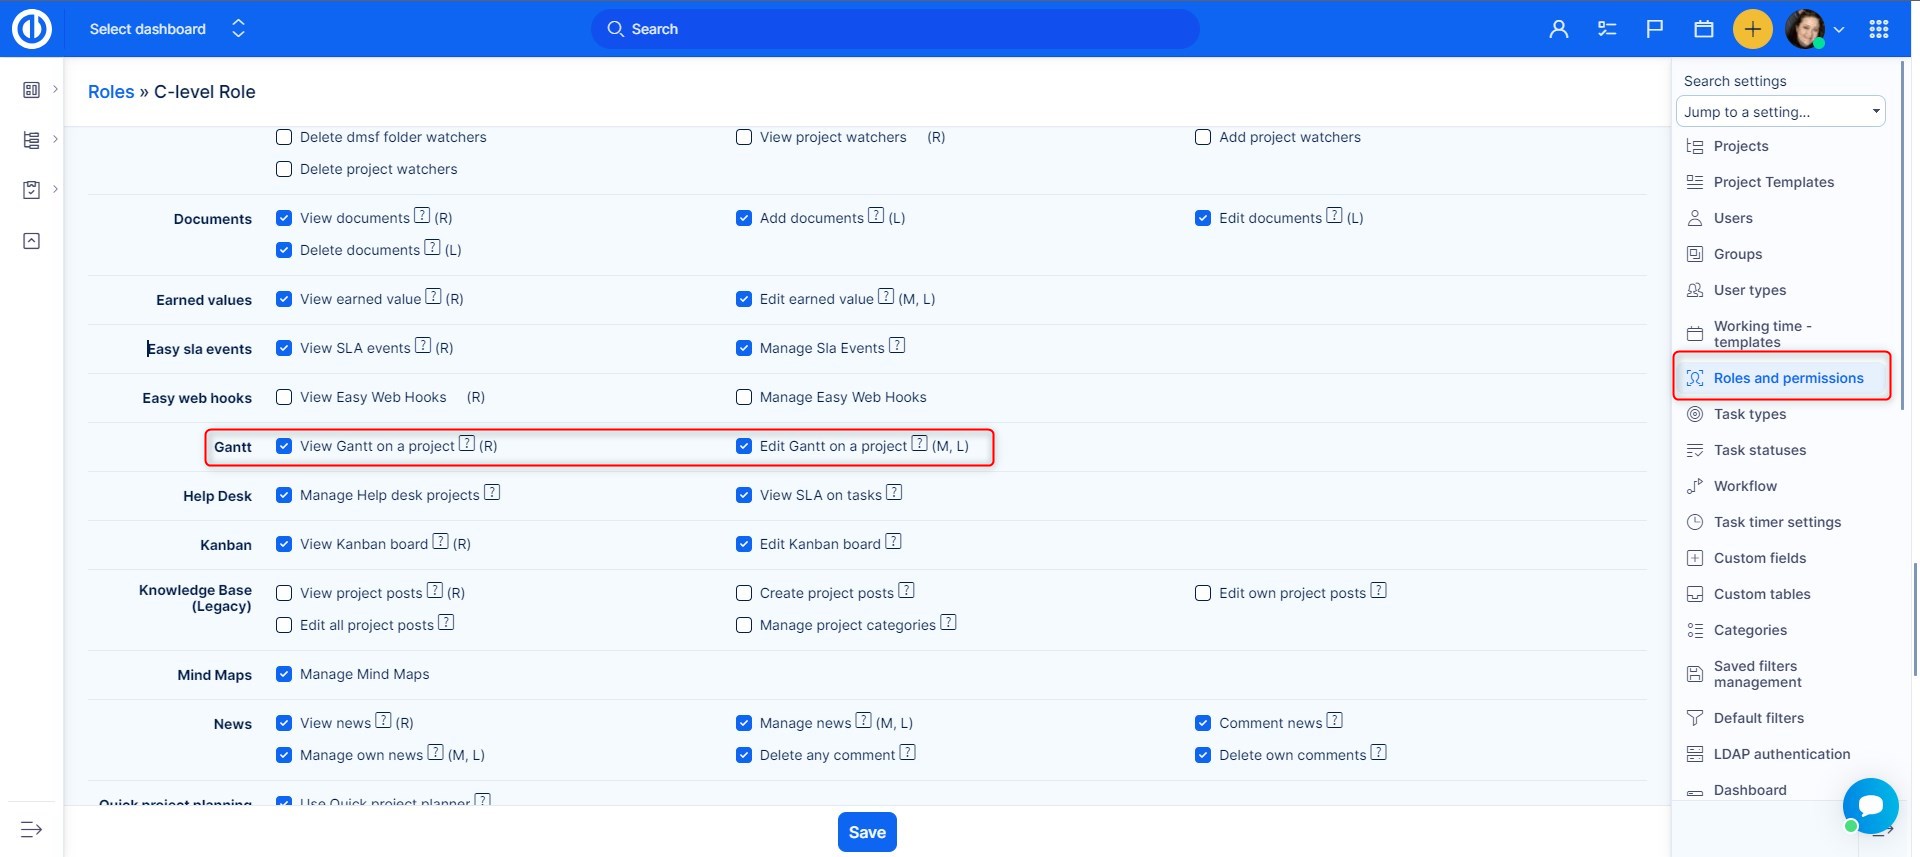Open the apps grid menu icon
This screenshot has width=1920, height=857.
1878,29
